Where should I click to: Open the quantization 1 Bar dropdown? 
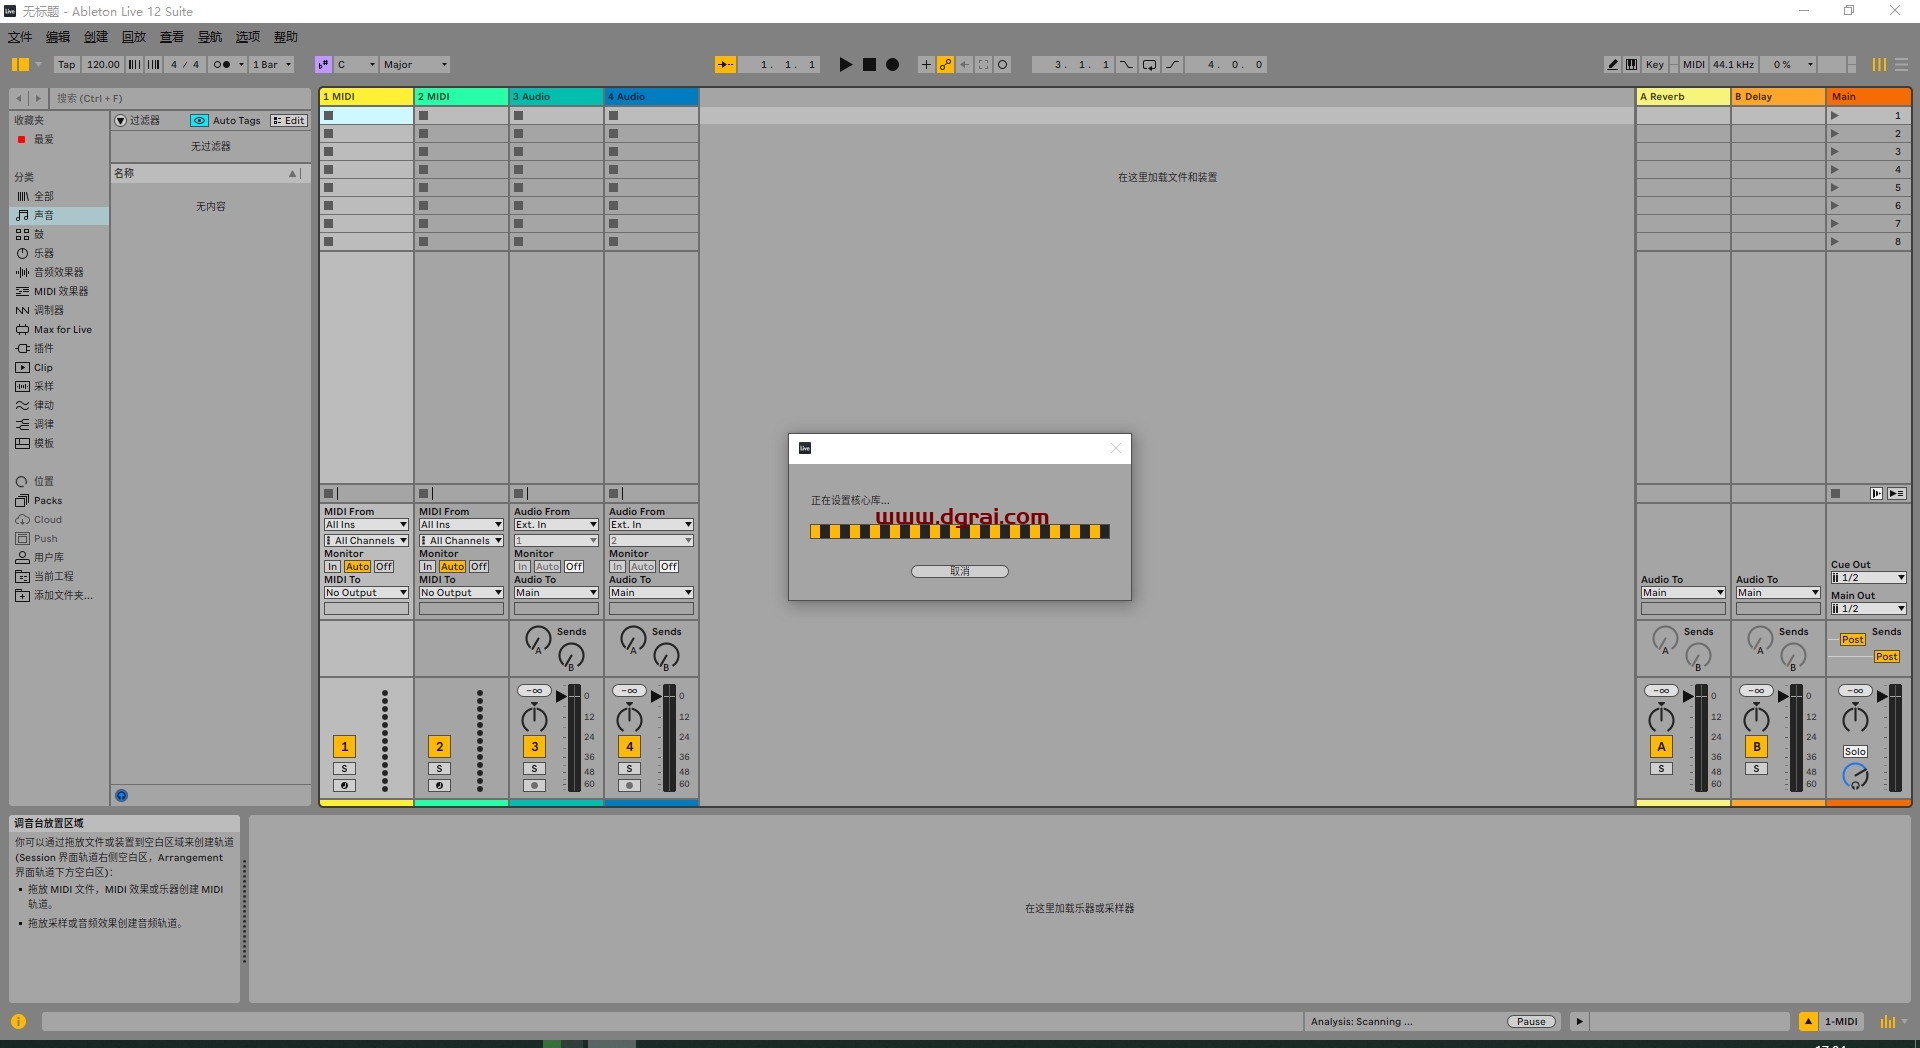272,64
